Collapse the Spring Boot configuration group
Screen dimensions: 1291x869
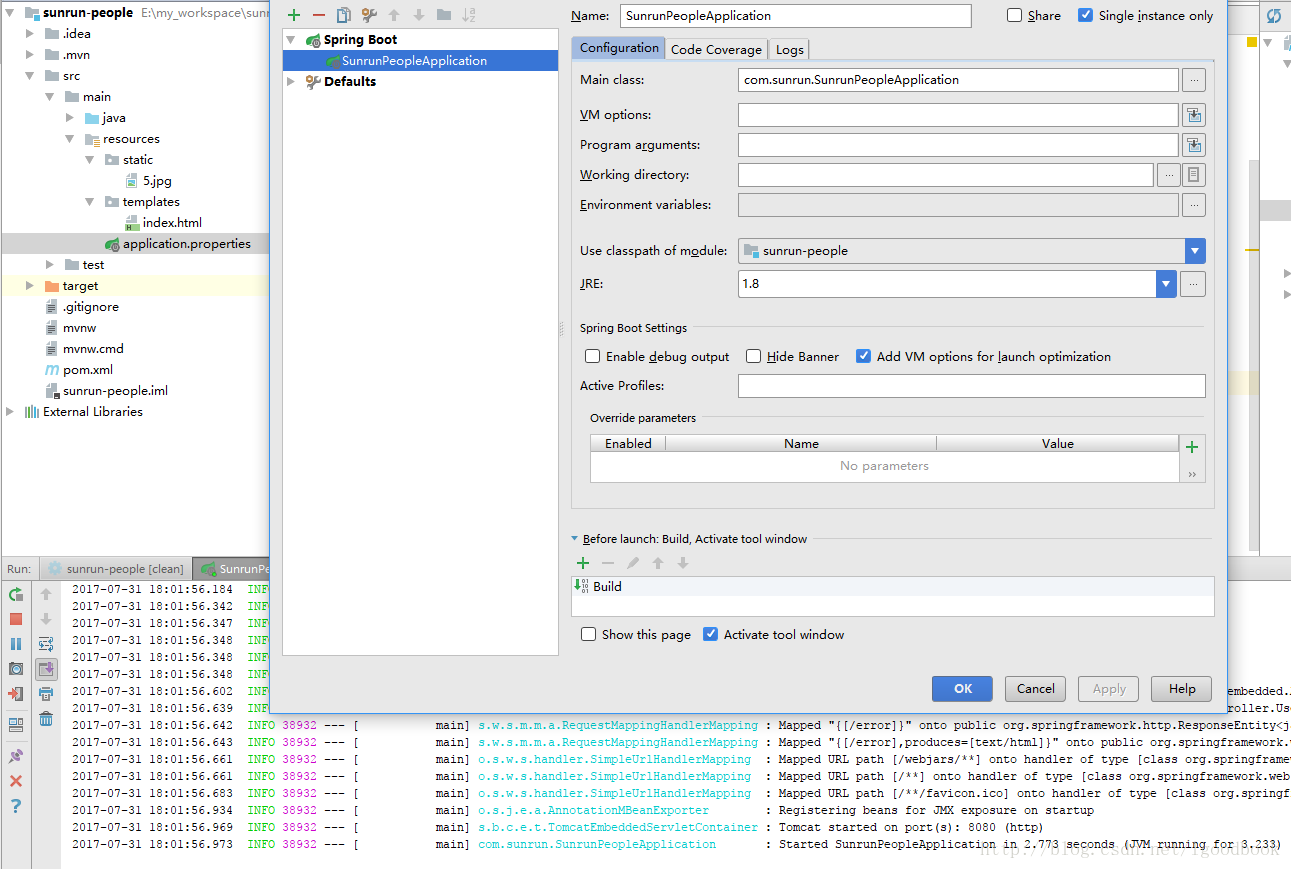tap(291, 40)
